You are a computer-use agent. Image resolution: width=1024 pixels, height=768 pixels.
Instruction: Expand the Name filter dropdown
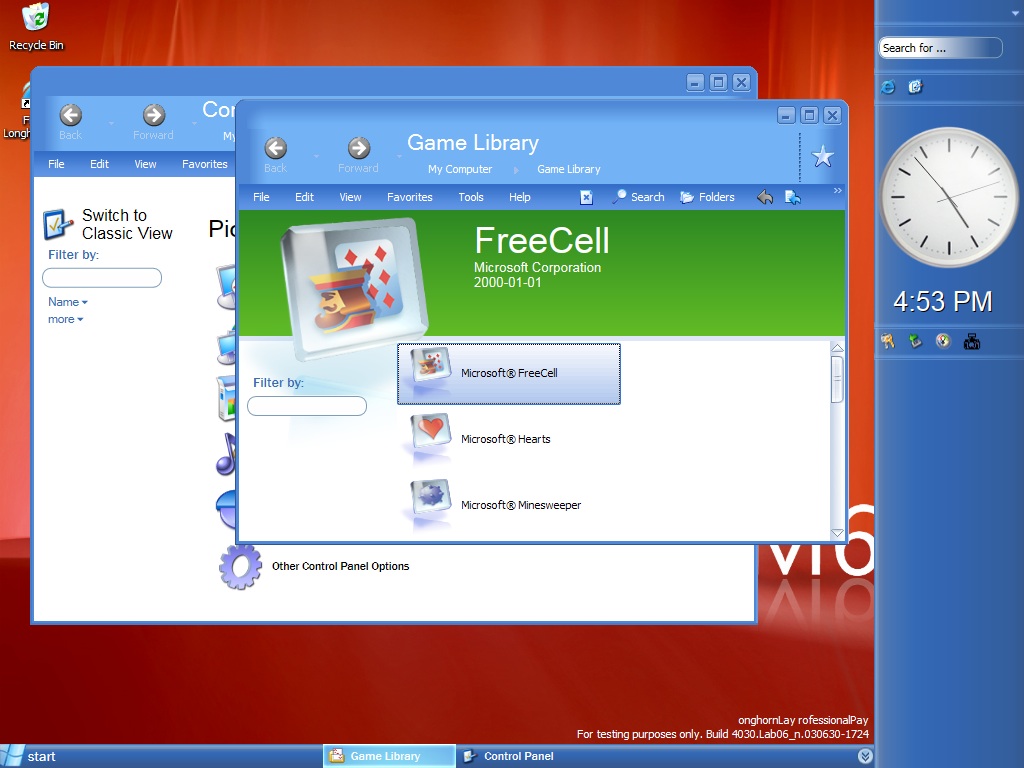pyautogui.click(x=67, y=302)
